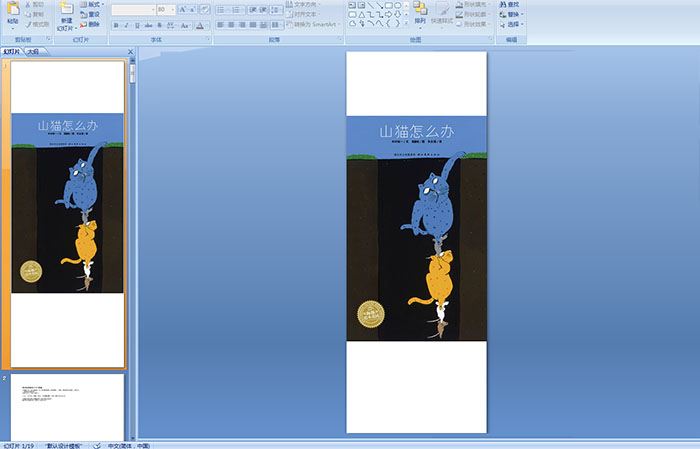This screenshot has width=700, height=449.
Task: Open the font name combo box
Action: (x=133, y=9)
